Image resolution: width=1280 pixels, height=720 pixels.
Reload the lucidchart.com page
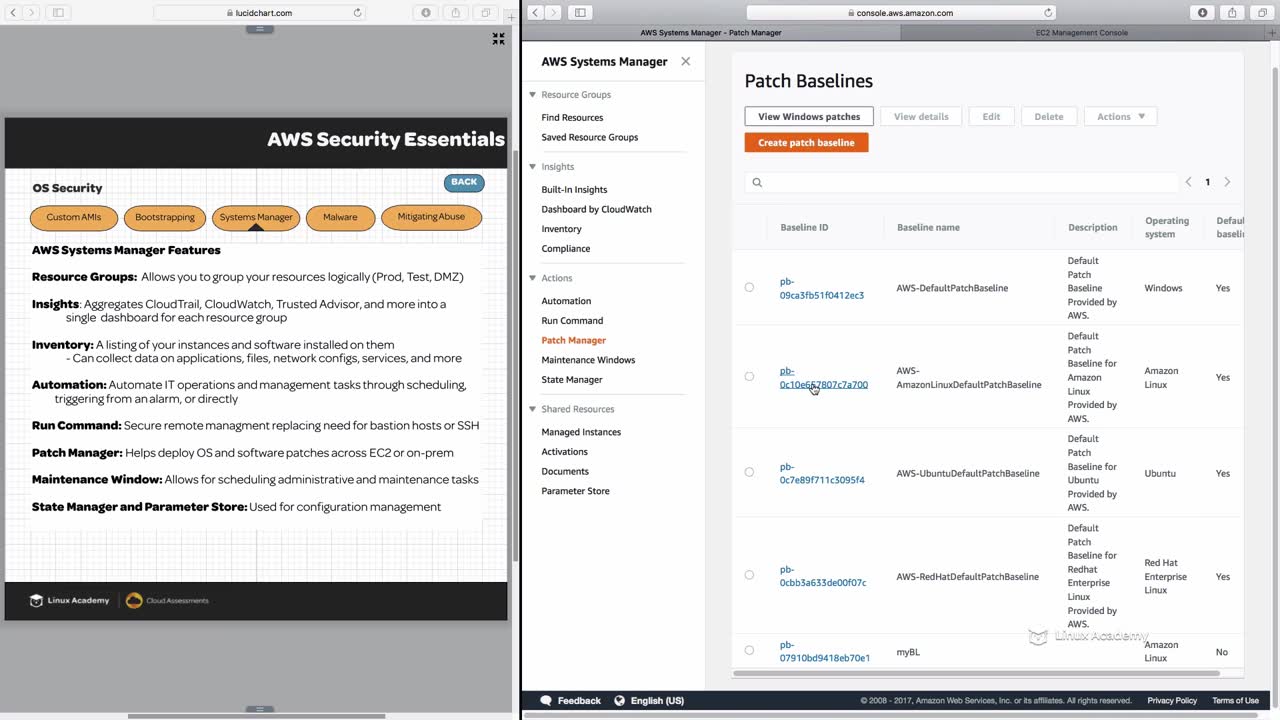pos(358,13)
